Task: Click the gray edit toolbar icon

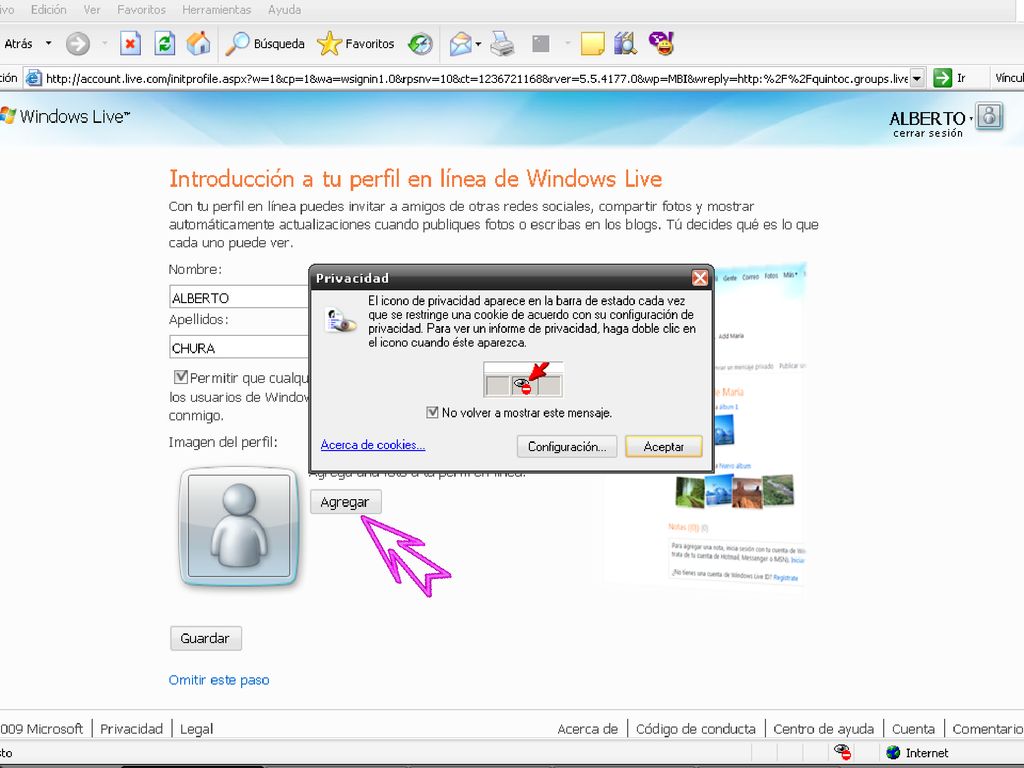Action: pos(541,44)
